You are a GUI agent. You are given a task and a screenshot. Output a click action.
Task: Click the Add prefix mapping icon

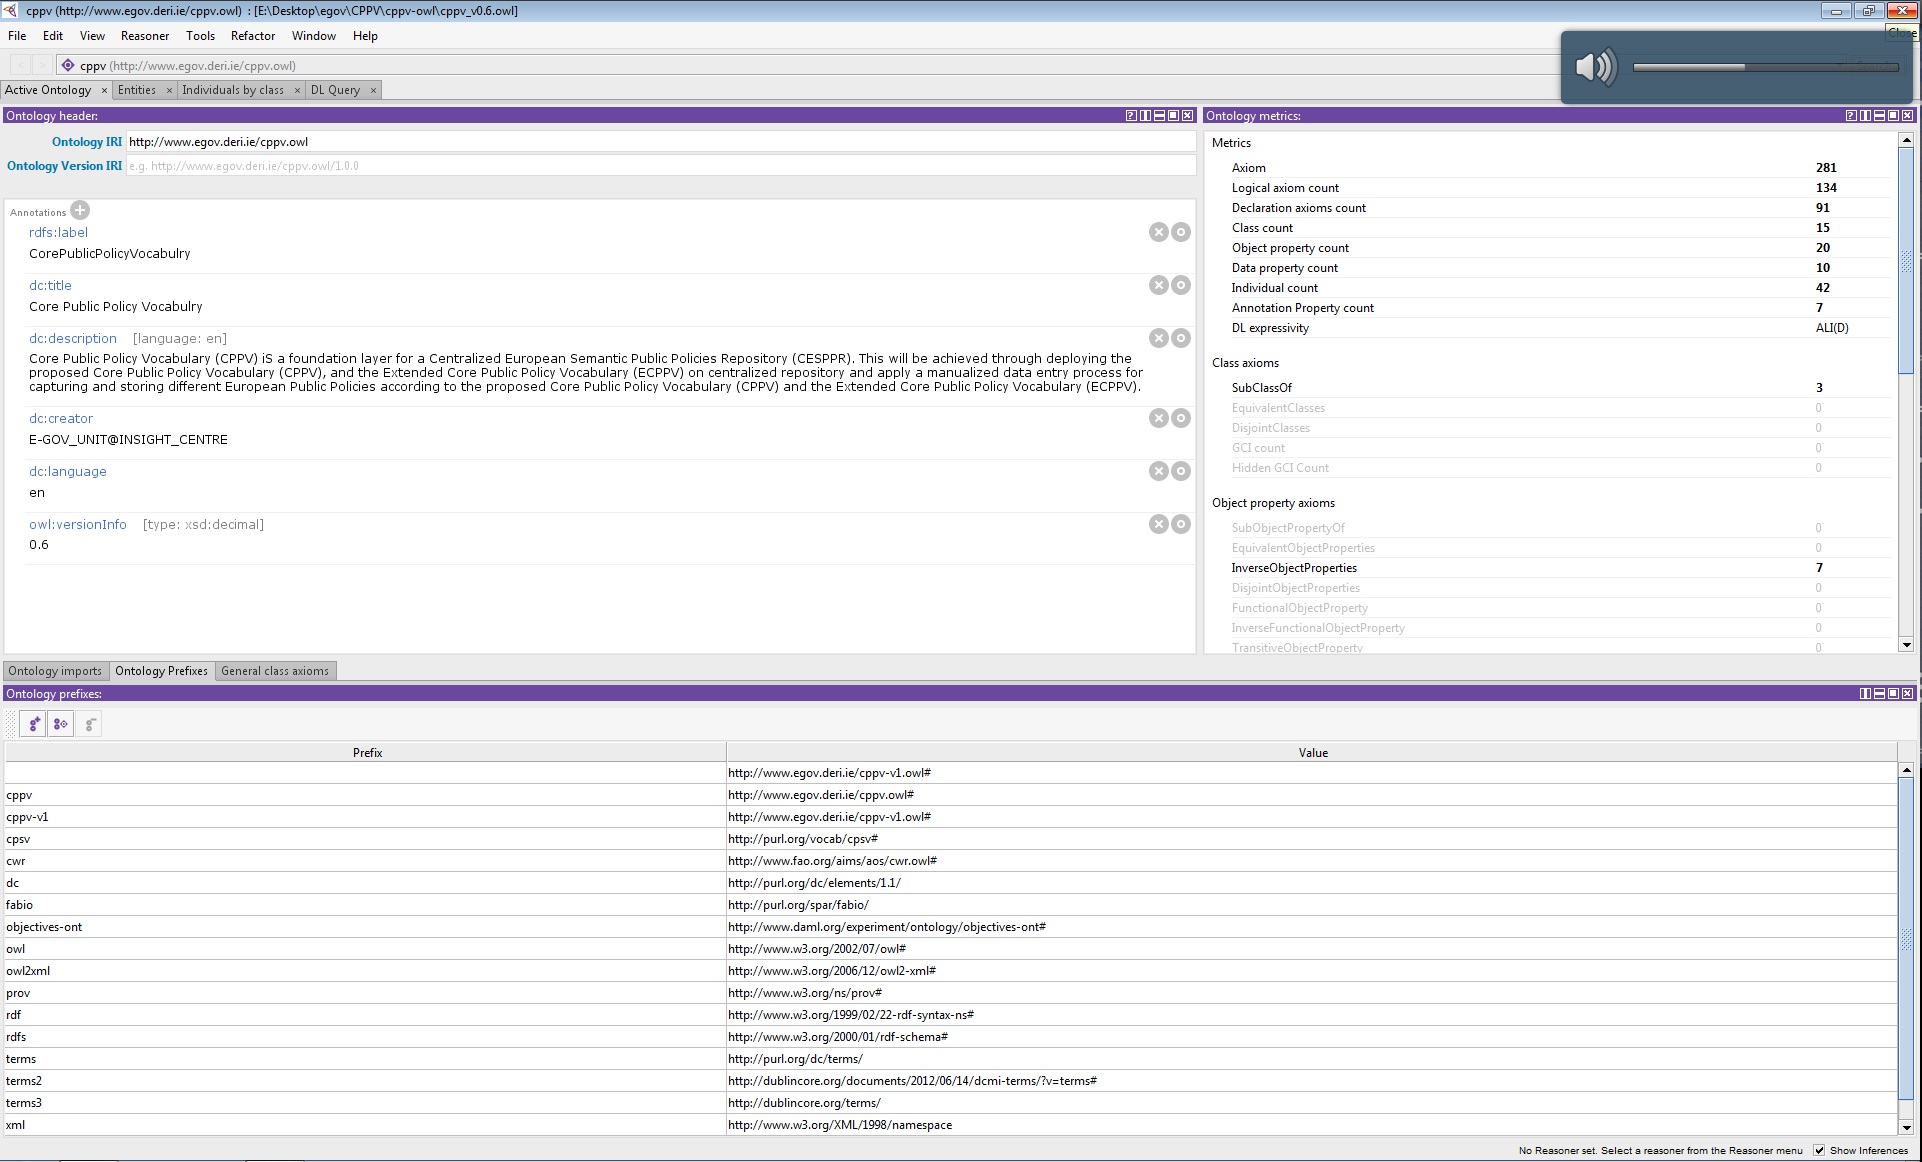(33, 724)
